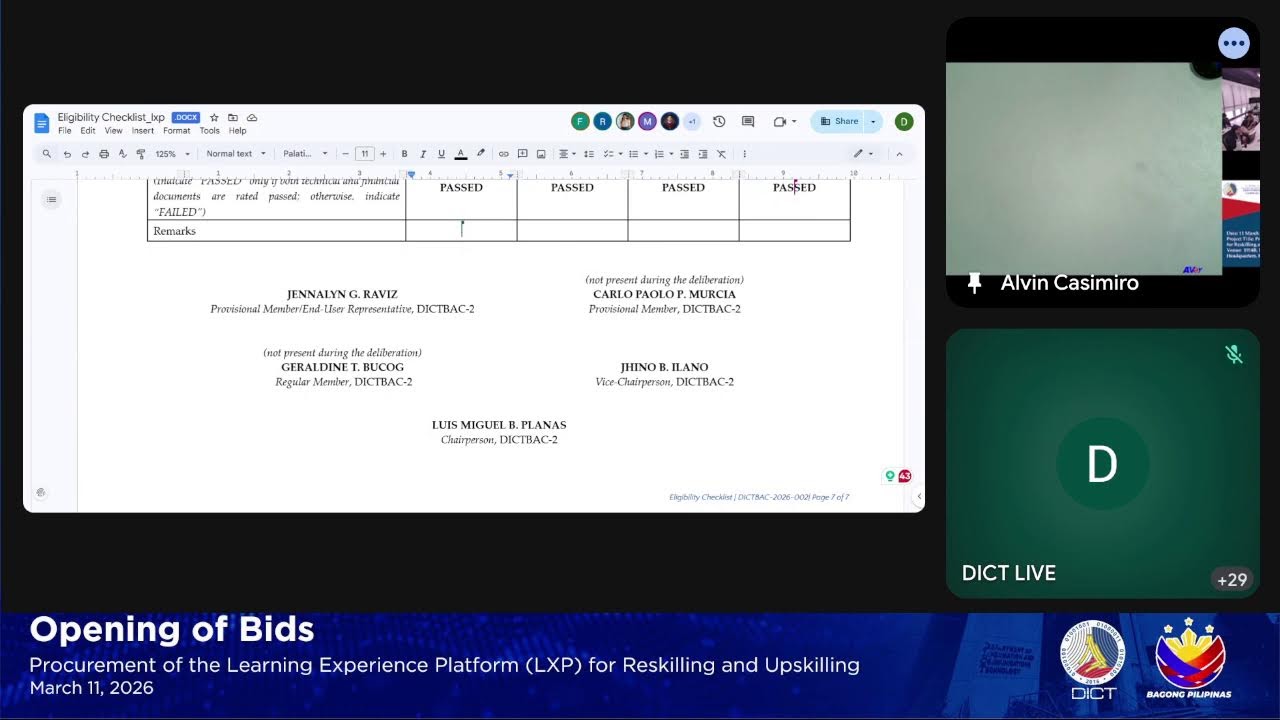The image size is (1280, 720).
Task: Click collaborator avatar R
Action: pyautogui.click(x=602, y=121)
